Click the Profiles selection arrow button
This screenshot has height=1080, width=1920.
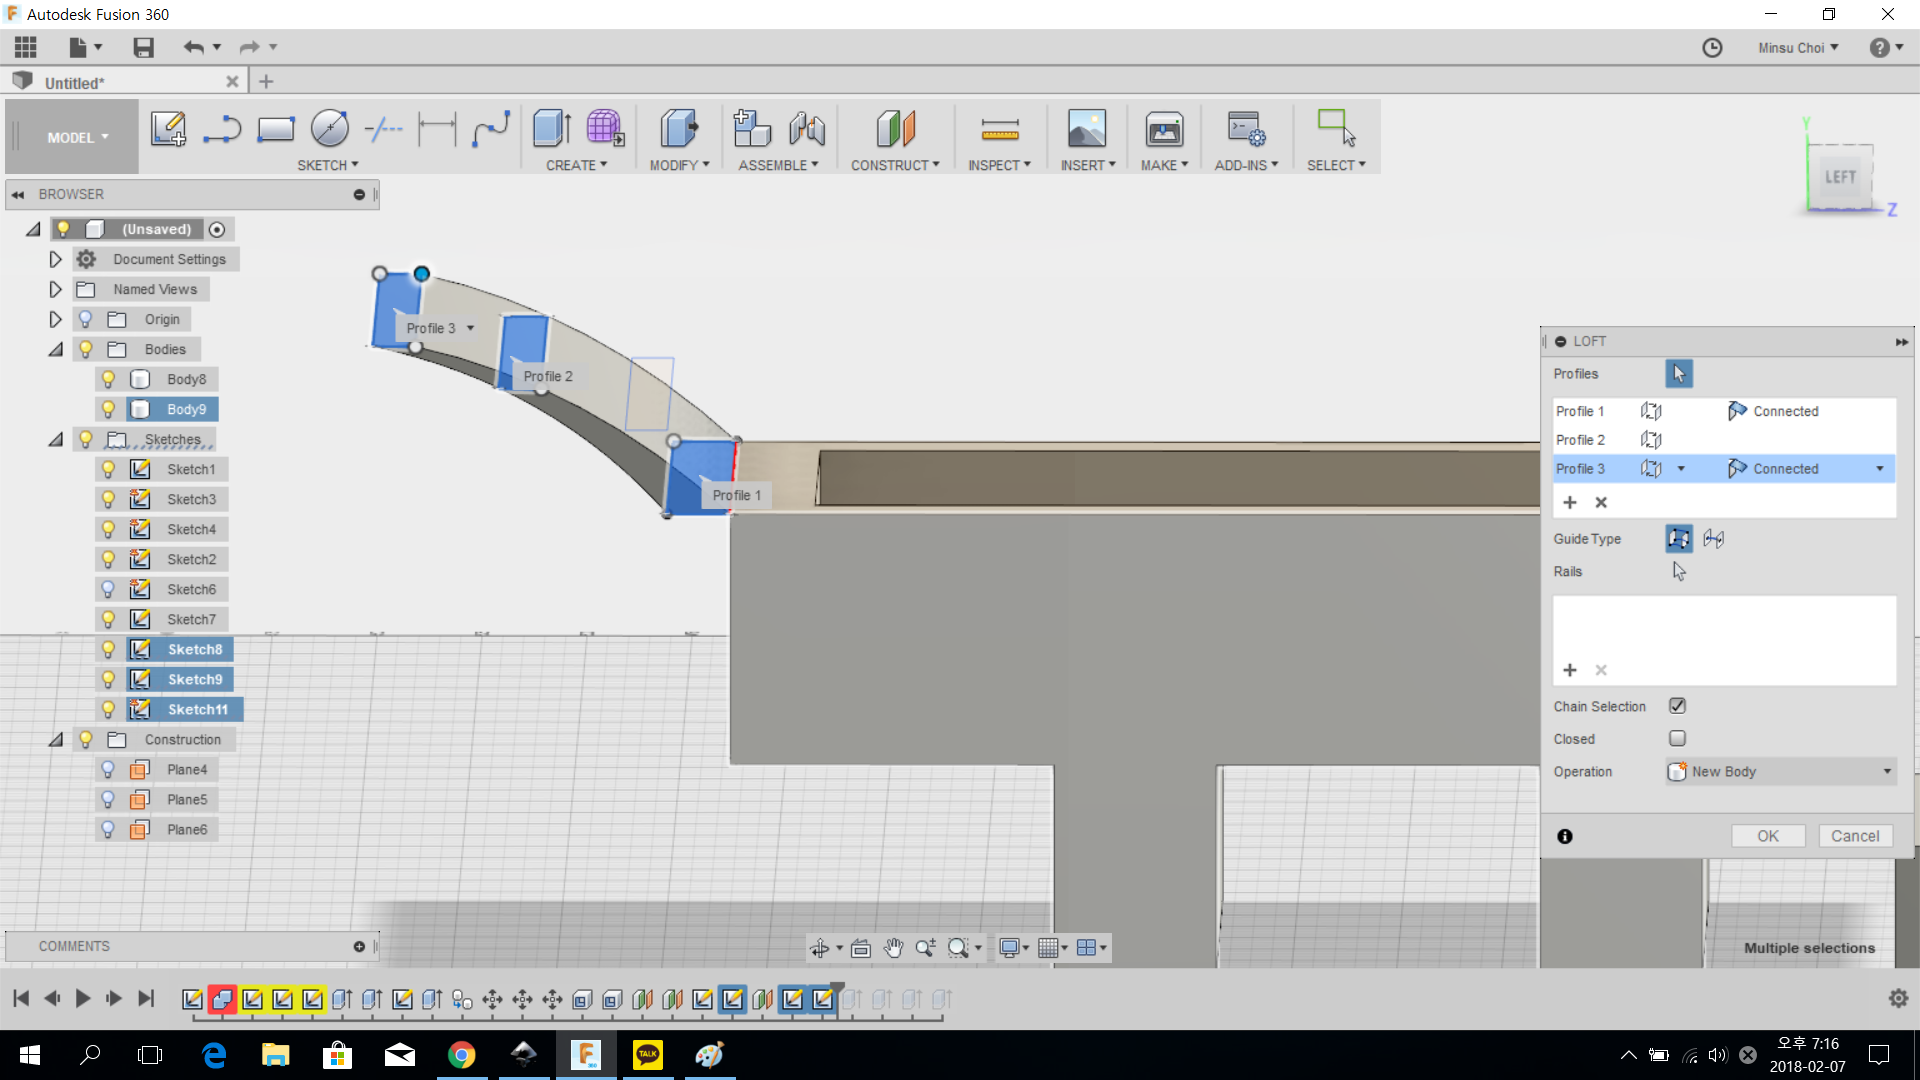1679,373
